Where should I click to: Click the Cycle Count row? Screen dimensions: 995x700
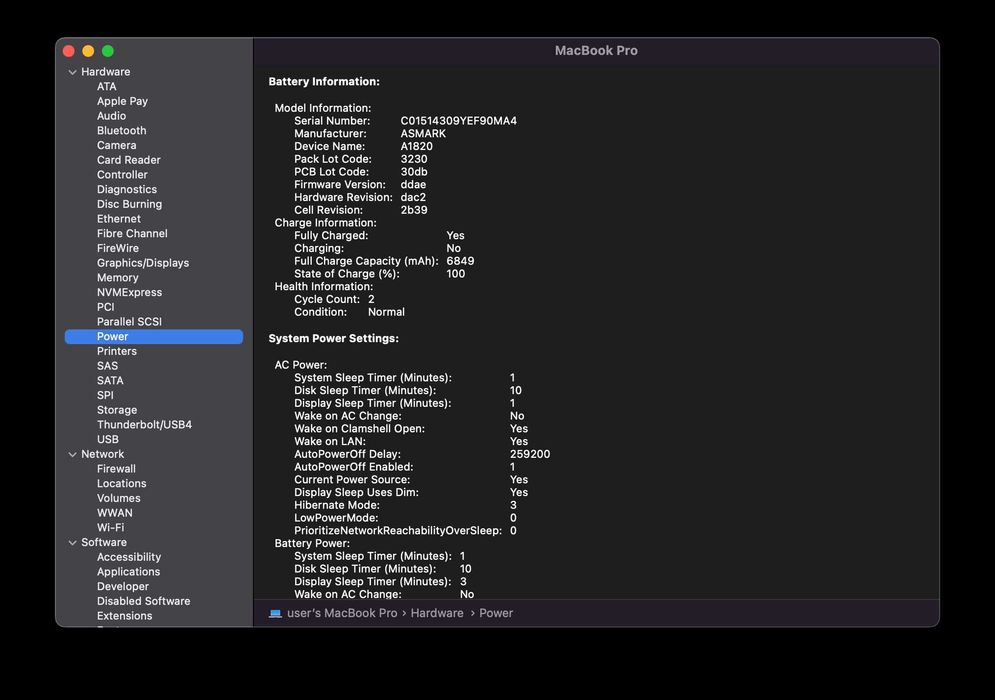tap(334, 299)
